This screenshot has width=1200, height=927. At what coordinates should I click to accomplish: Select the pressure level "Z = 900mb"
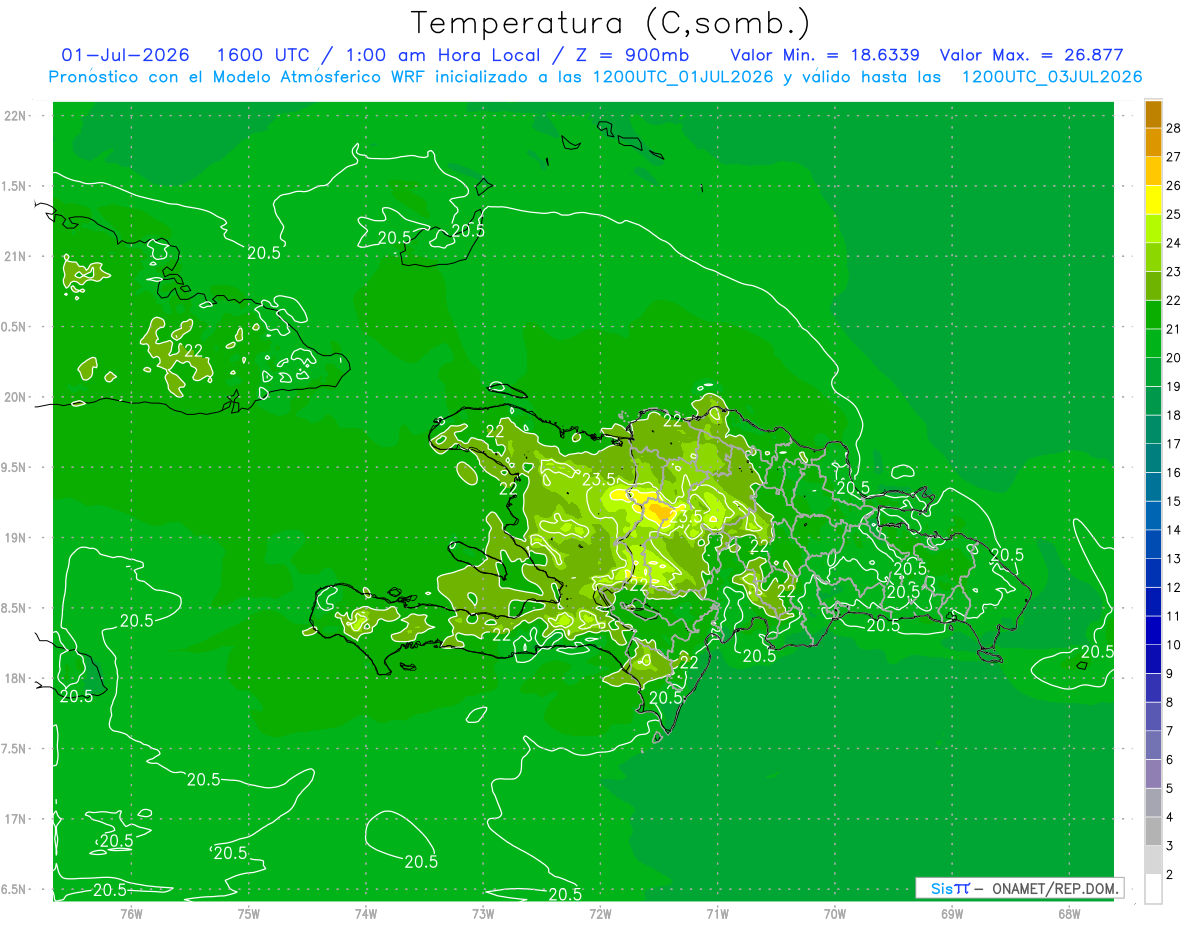point(632,55)
